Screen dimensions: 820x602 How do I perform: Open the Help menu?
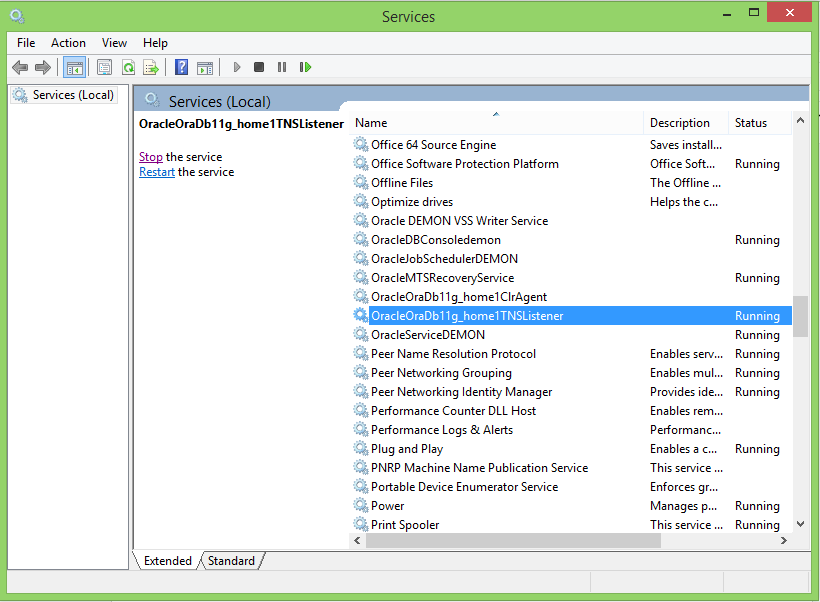click(155, 43)
